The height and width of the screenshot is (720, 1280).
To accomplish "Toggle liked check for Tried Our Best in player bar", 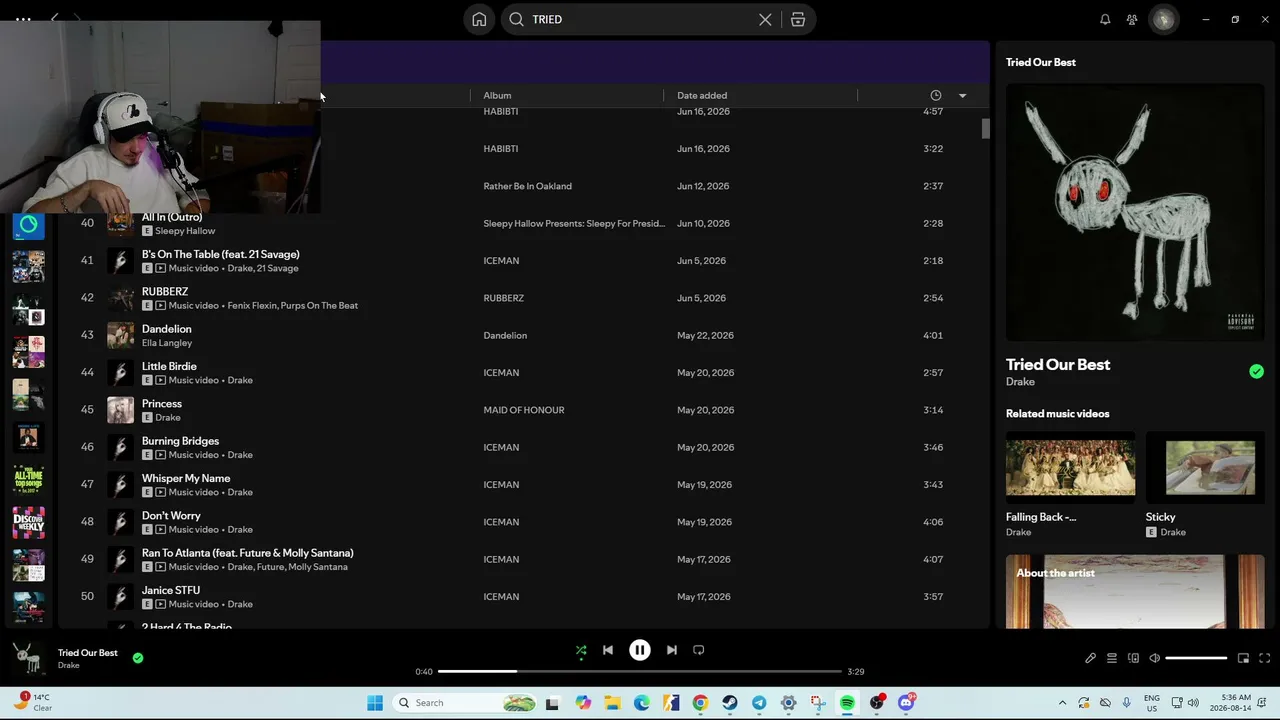I will point(138,658).
